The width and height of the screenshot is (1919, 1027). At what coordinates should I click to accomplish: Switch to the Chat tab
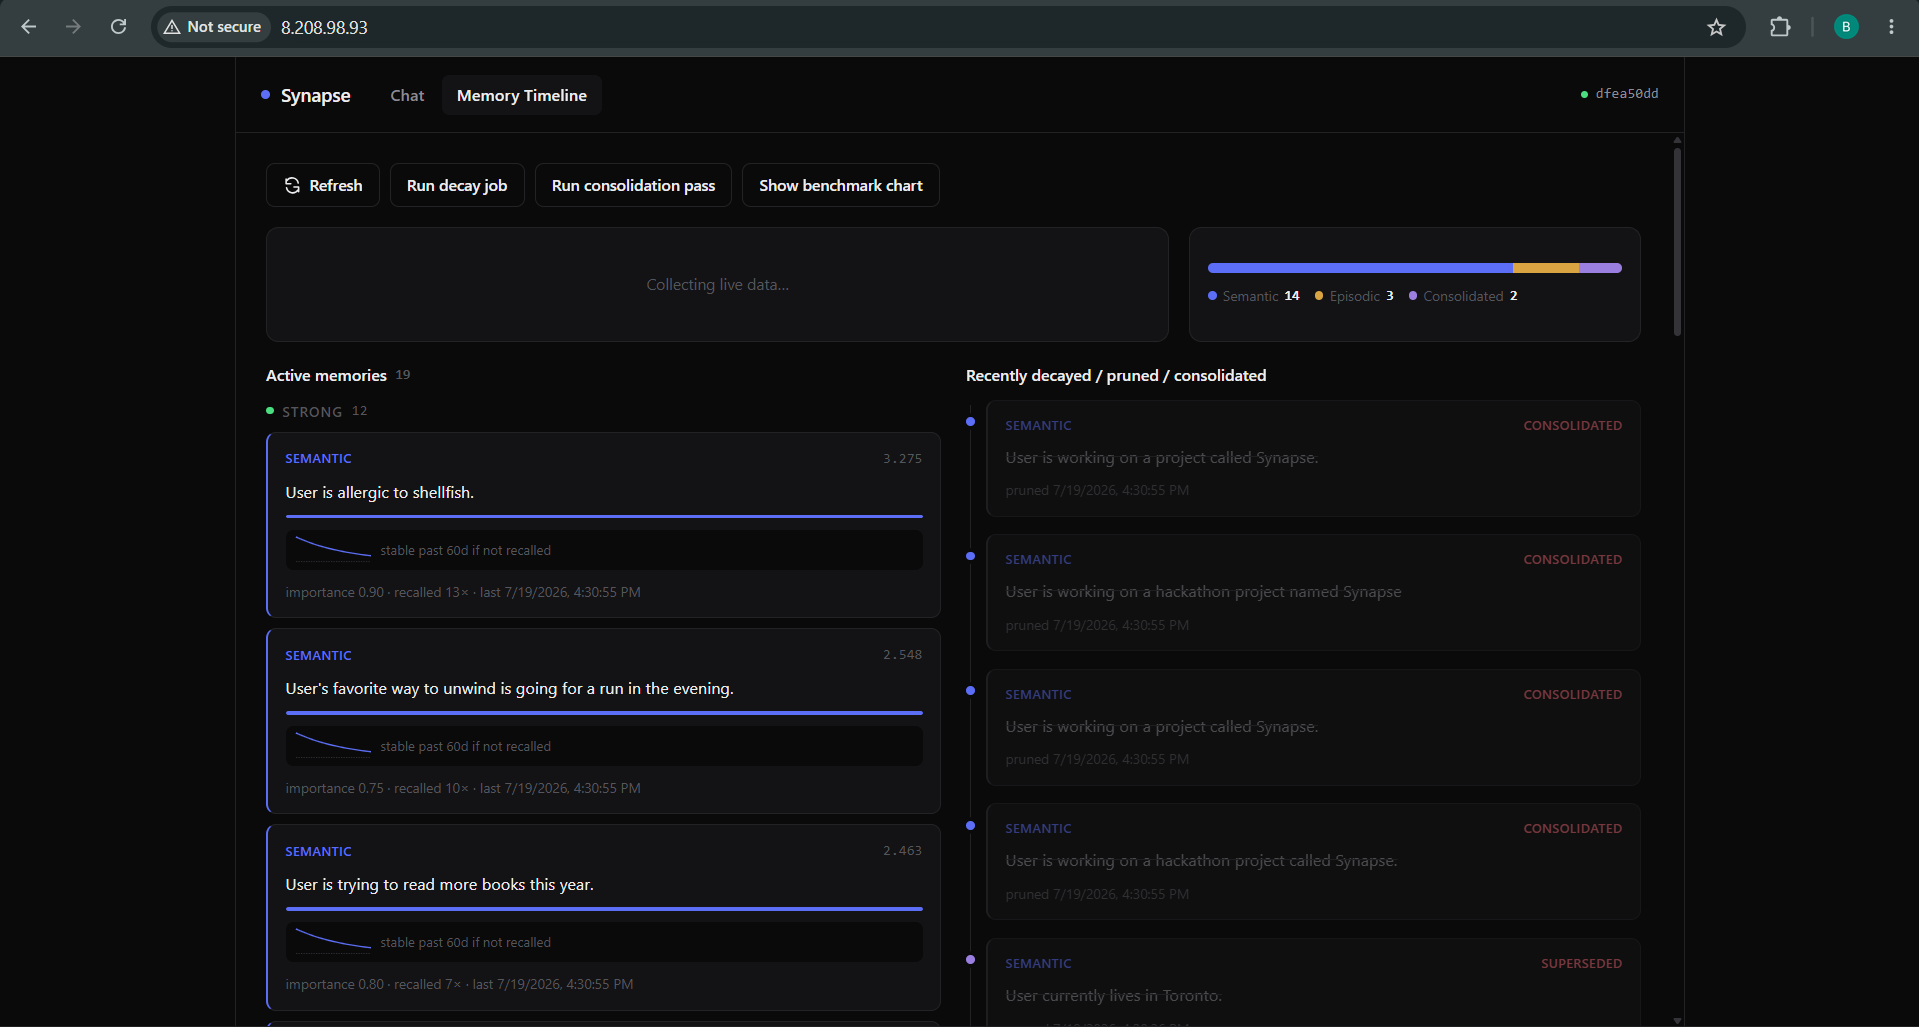(407, 95)
